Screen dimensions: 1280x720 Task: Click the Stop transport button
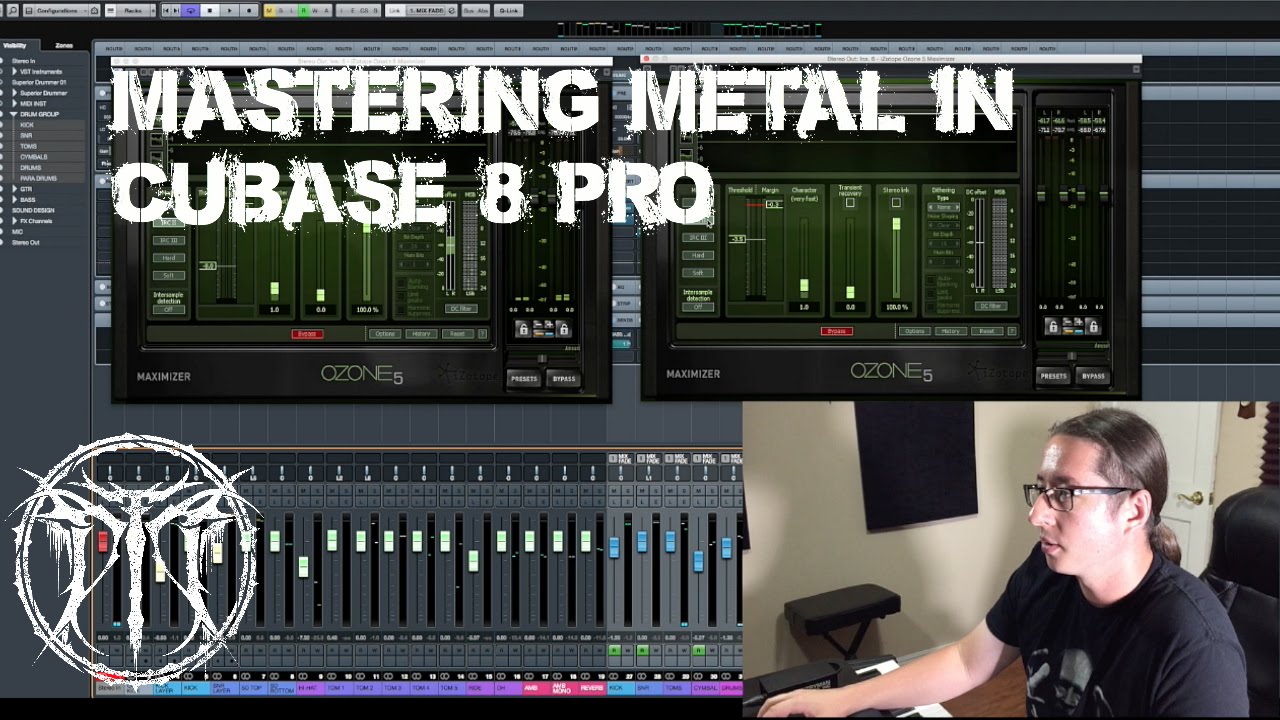[x=210, y=10]
